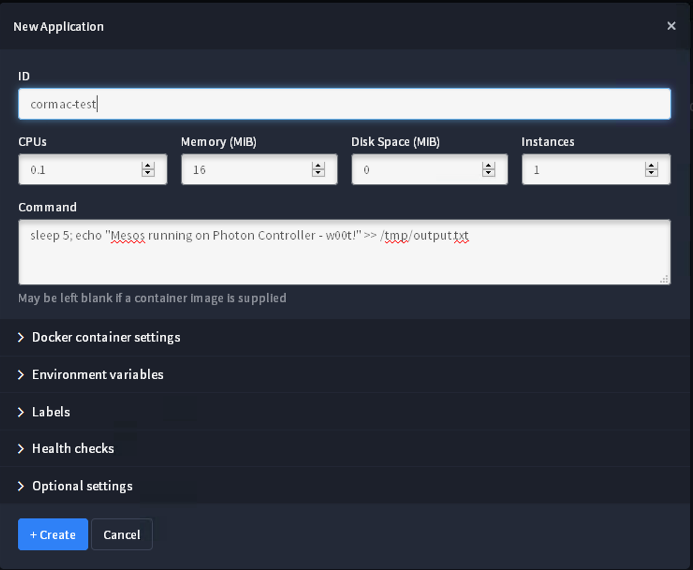Expand the Health checks section
The width and height of the screenshot is (693, 570).
pyautogui.click(x=72, y=448)
